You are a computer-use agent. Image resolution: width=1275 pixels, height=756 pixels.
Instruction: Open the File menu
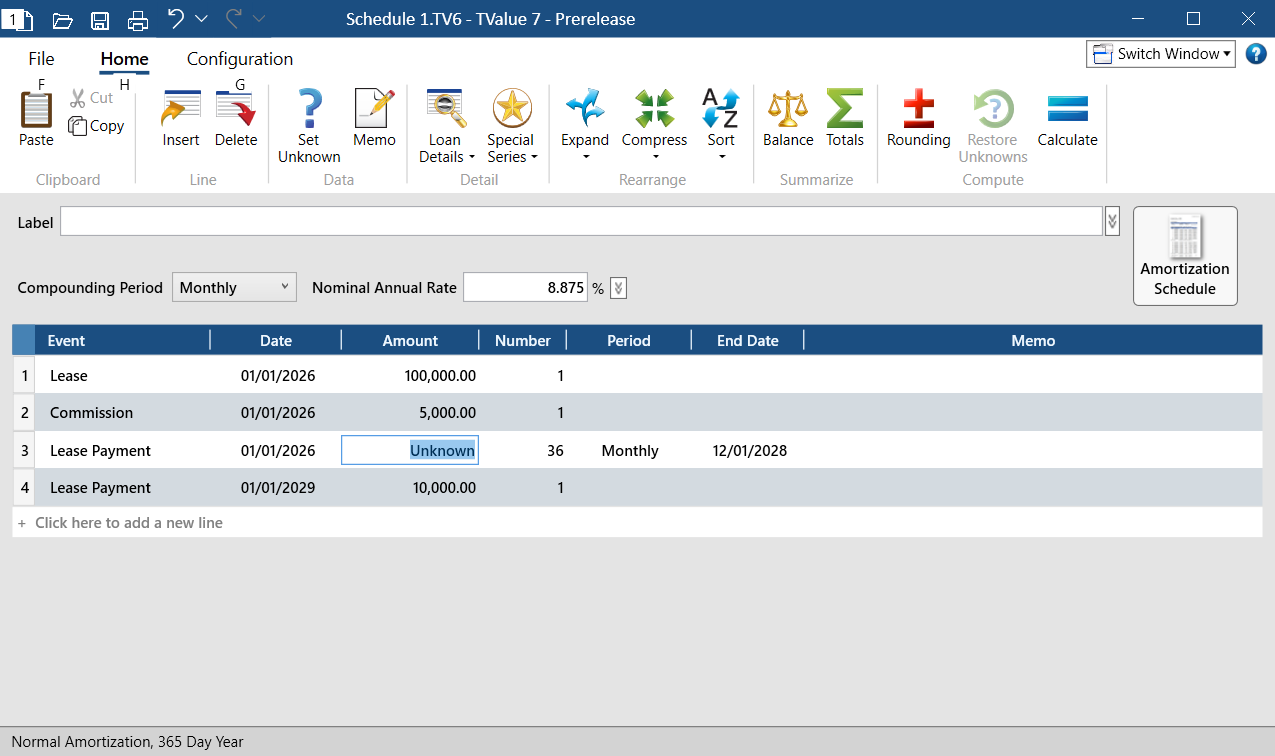41,59
